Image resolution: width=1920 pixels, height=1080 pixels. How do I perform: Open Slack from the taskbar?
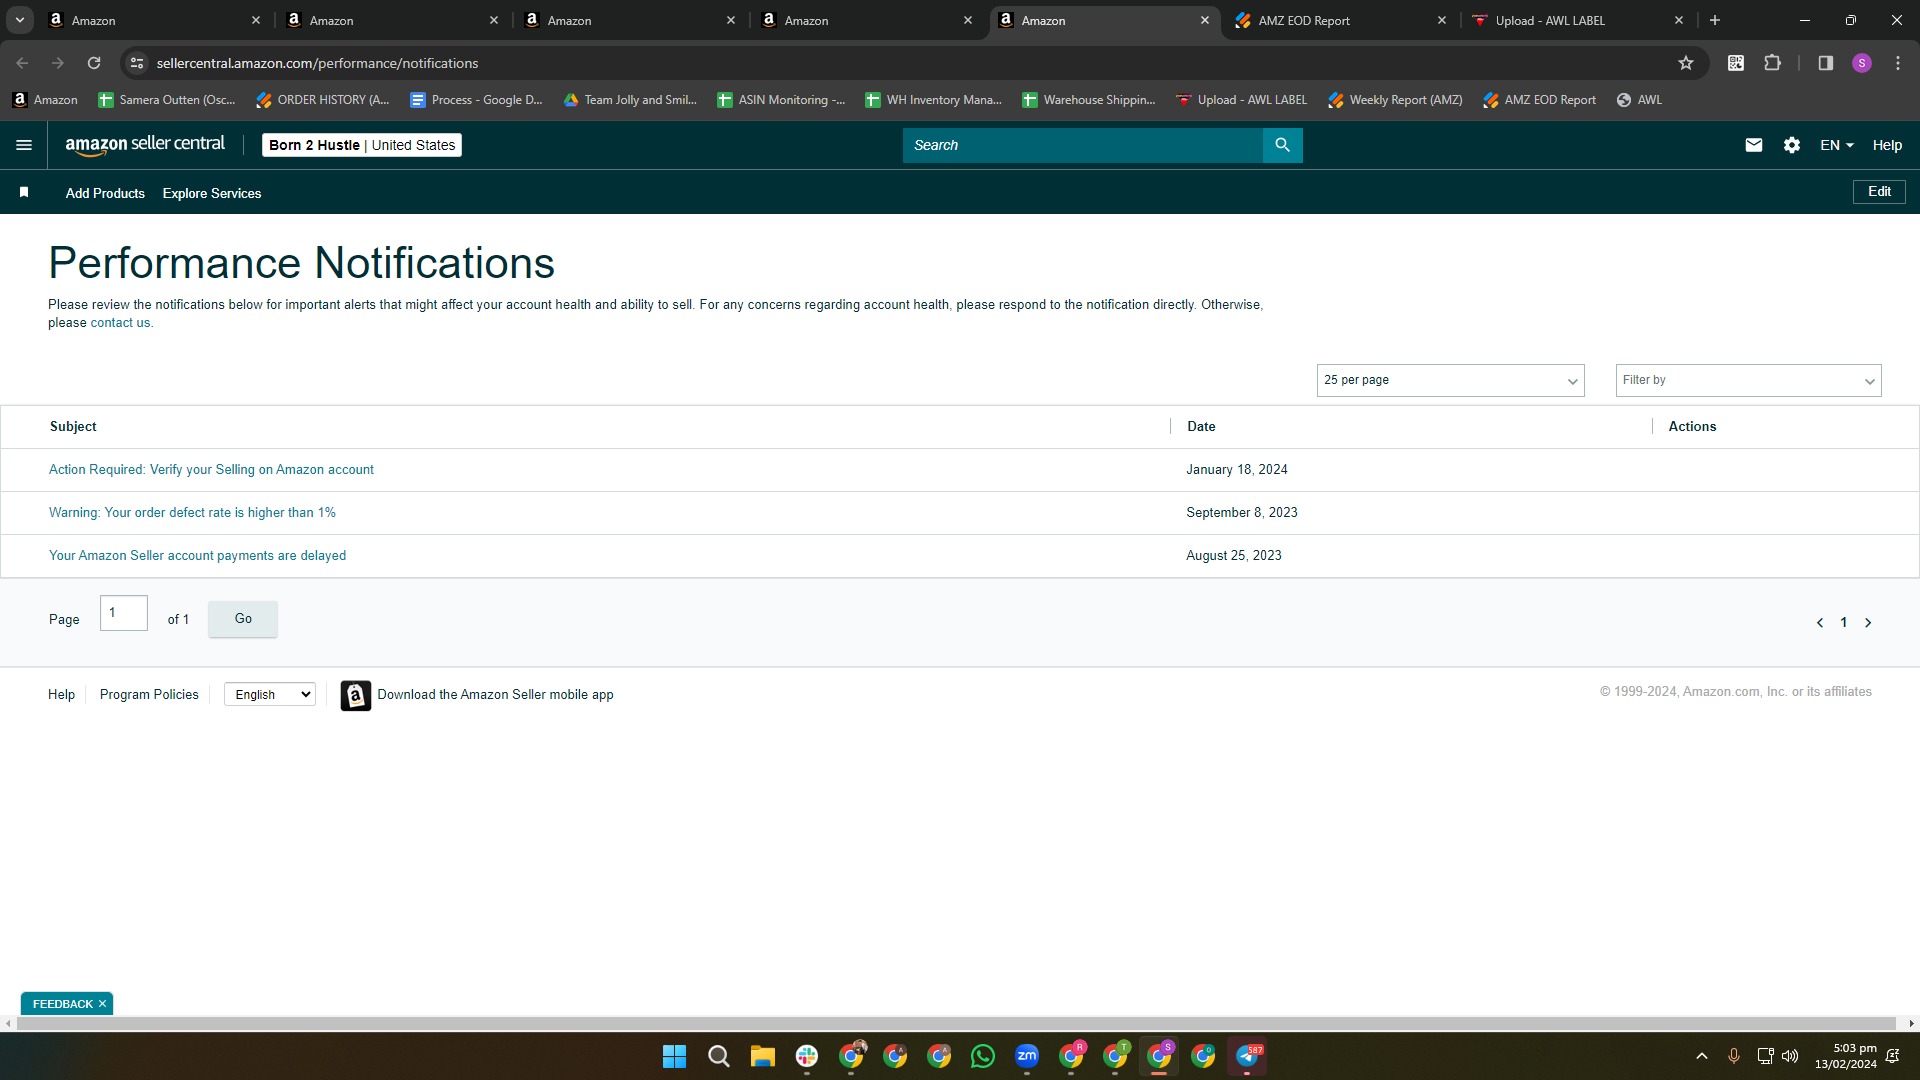pos(806,1056)
